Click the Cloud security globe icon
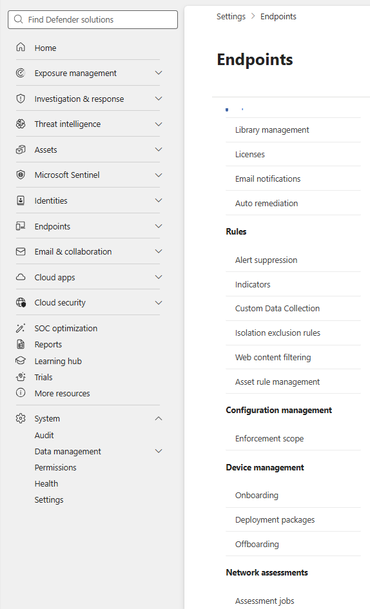Screen dimensions: 370x609 click(21, 303)
